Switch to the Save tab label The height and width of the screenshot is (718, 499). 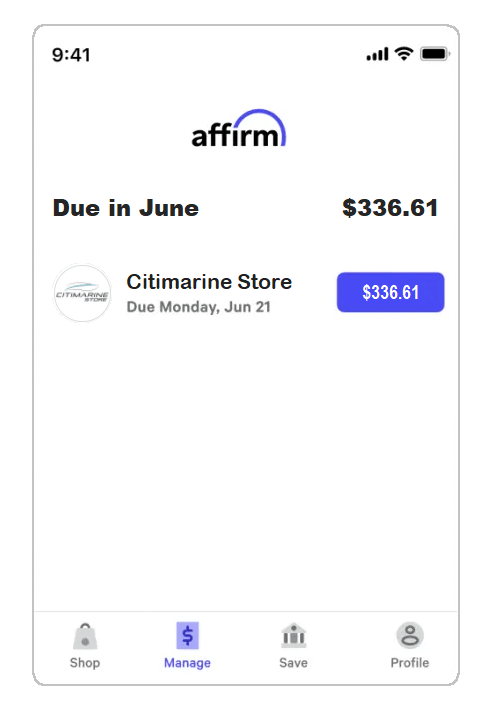(x=293, y=663)
